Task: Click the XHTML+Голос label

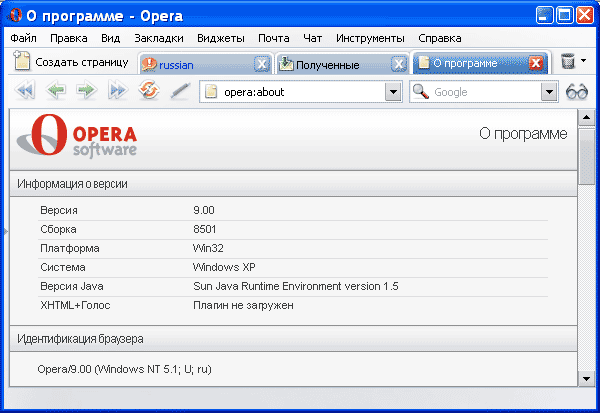Action: [x=75, y=305]
